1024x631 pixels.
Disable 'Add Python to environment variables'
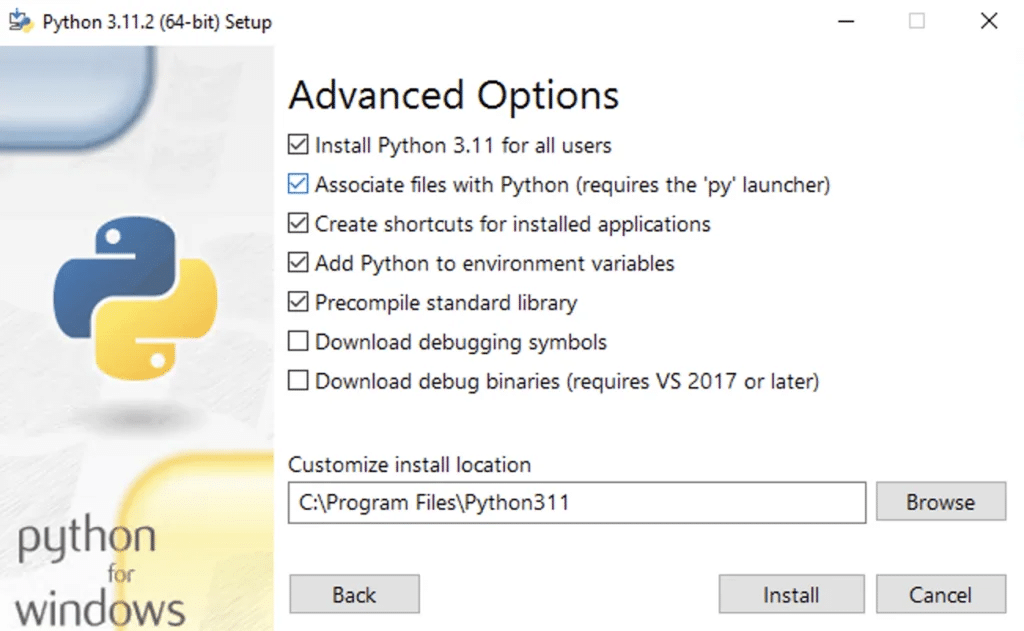(x=297, y=263)
